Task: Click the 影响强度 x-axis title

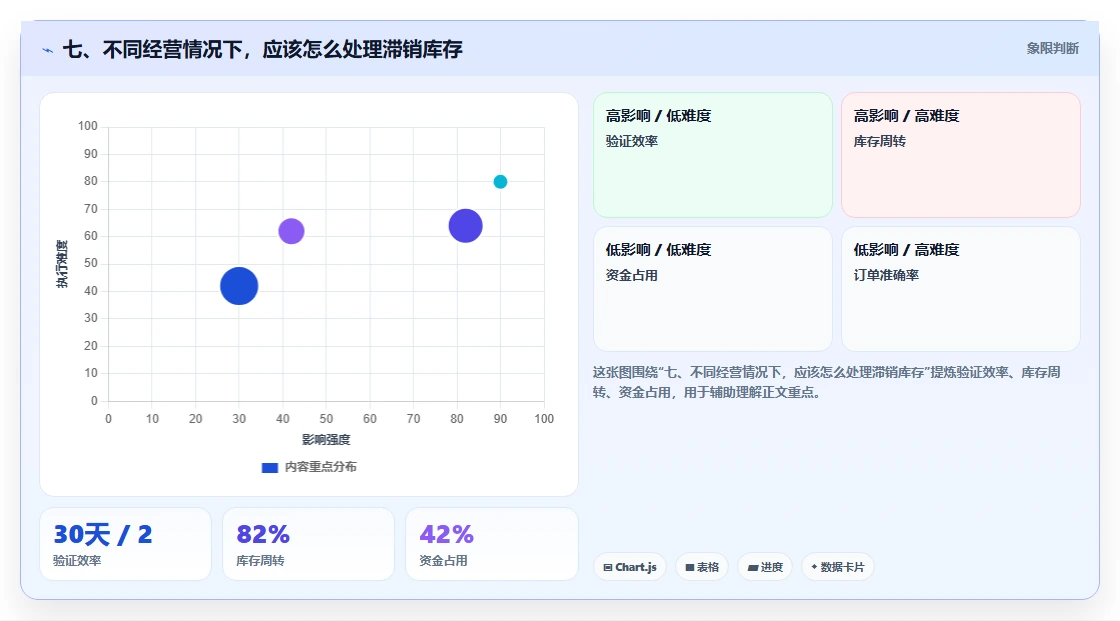Action: click(x=326, y=439)
